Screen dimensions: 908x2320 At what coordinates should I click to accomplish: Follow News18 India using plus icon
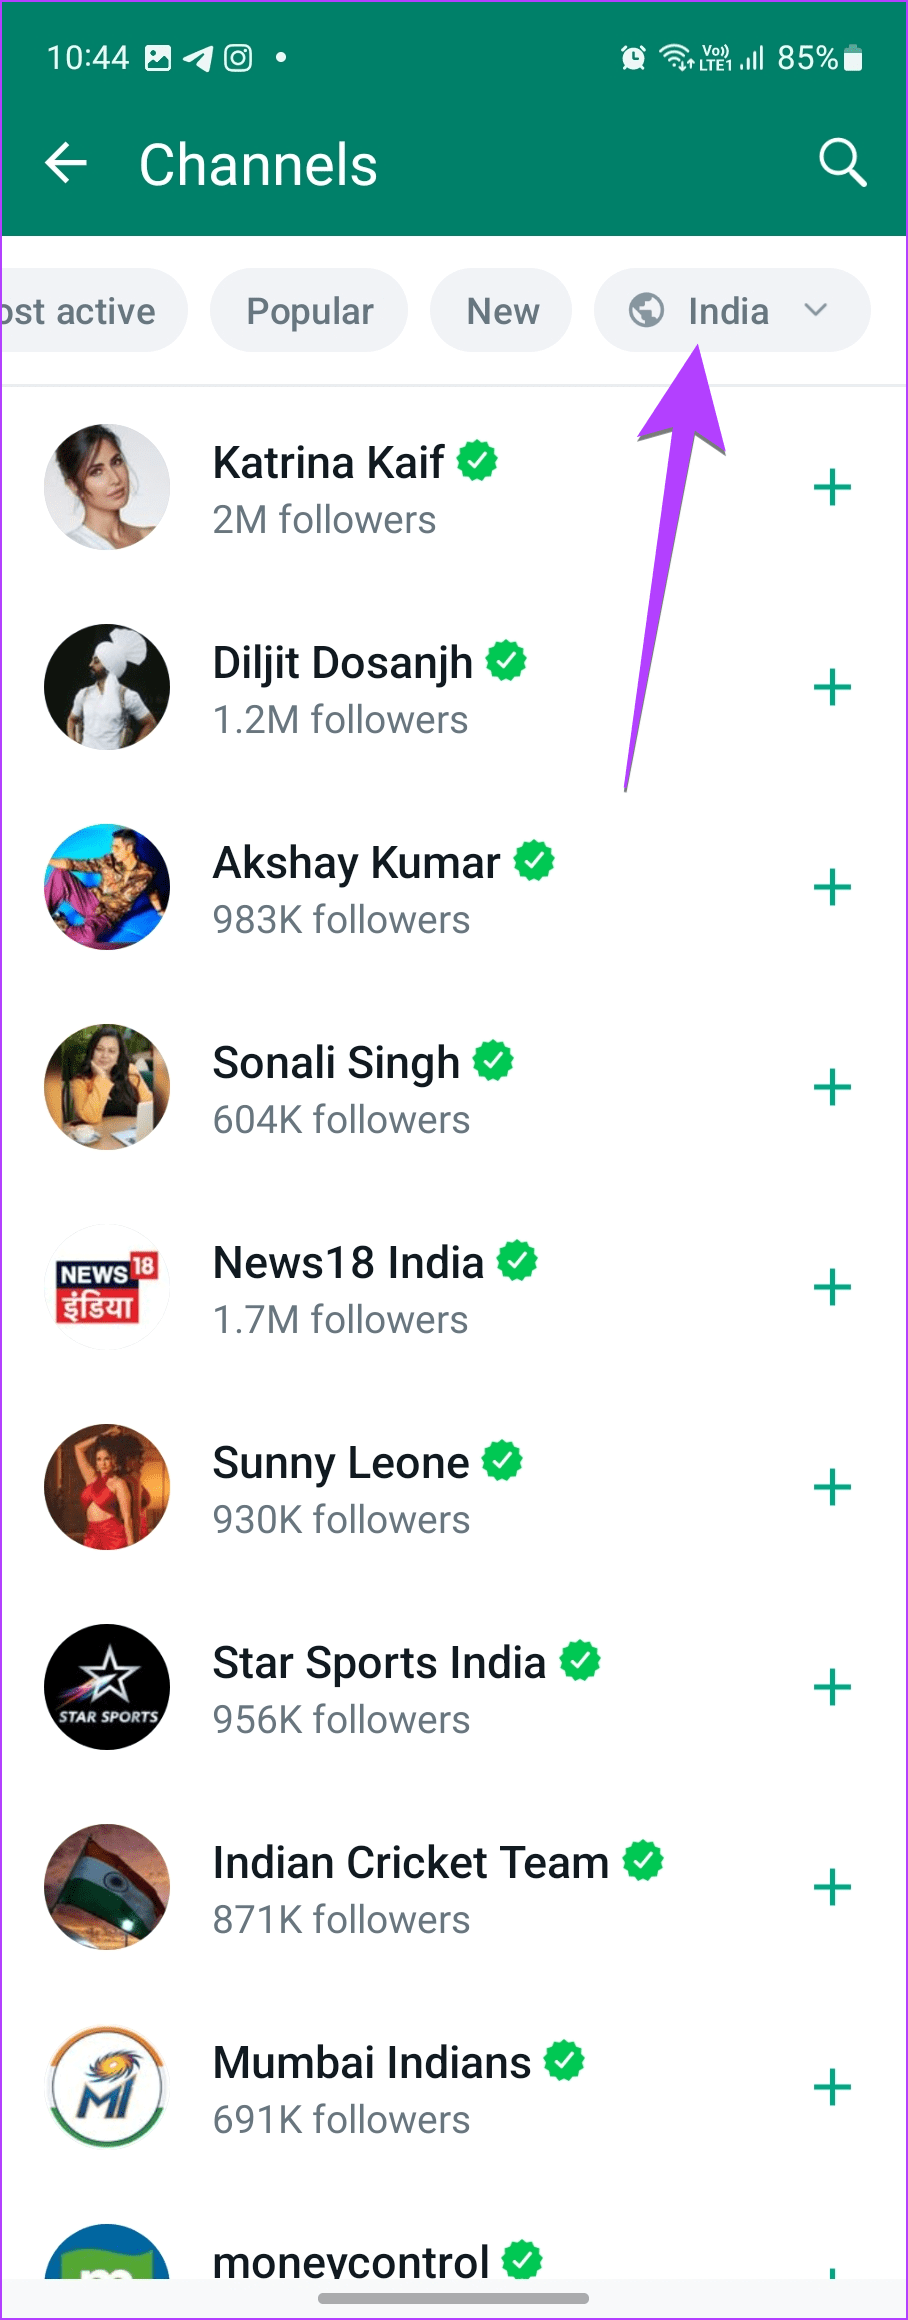pos(832,1288)
